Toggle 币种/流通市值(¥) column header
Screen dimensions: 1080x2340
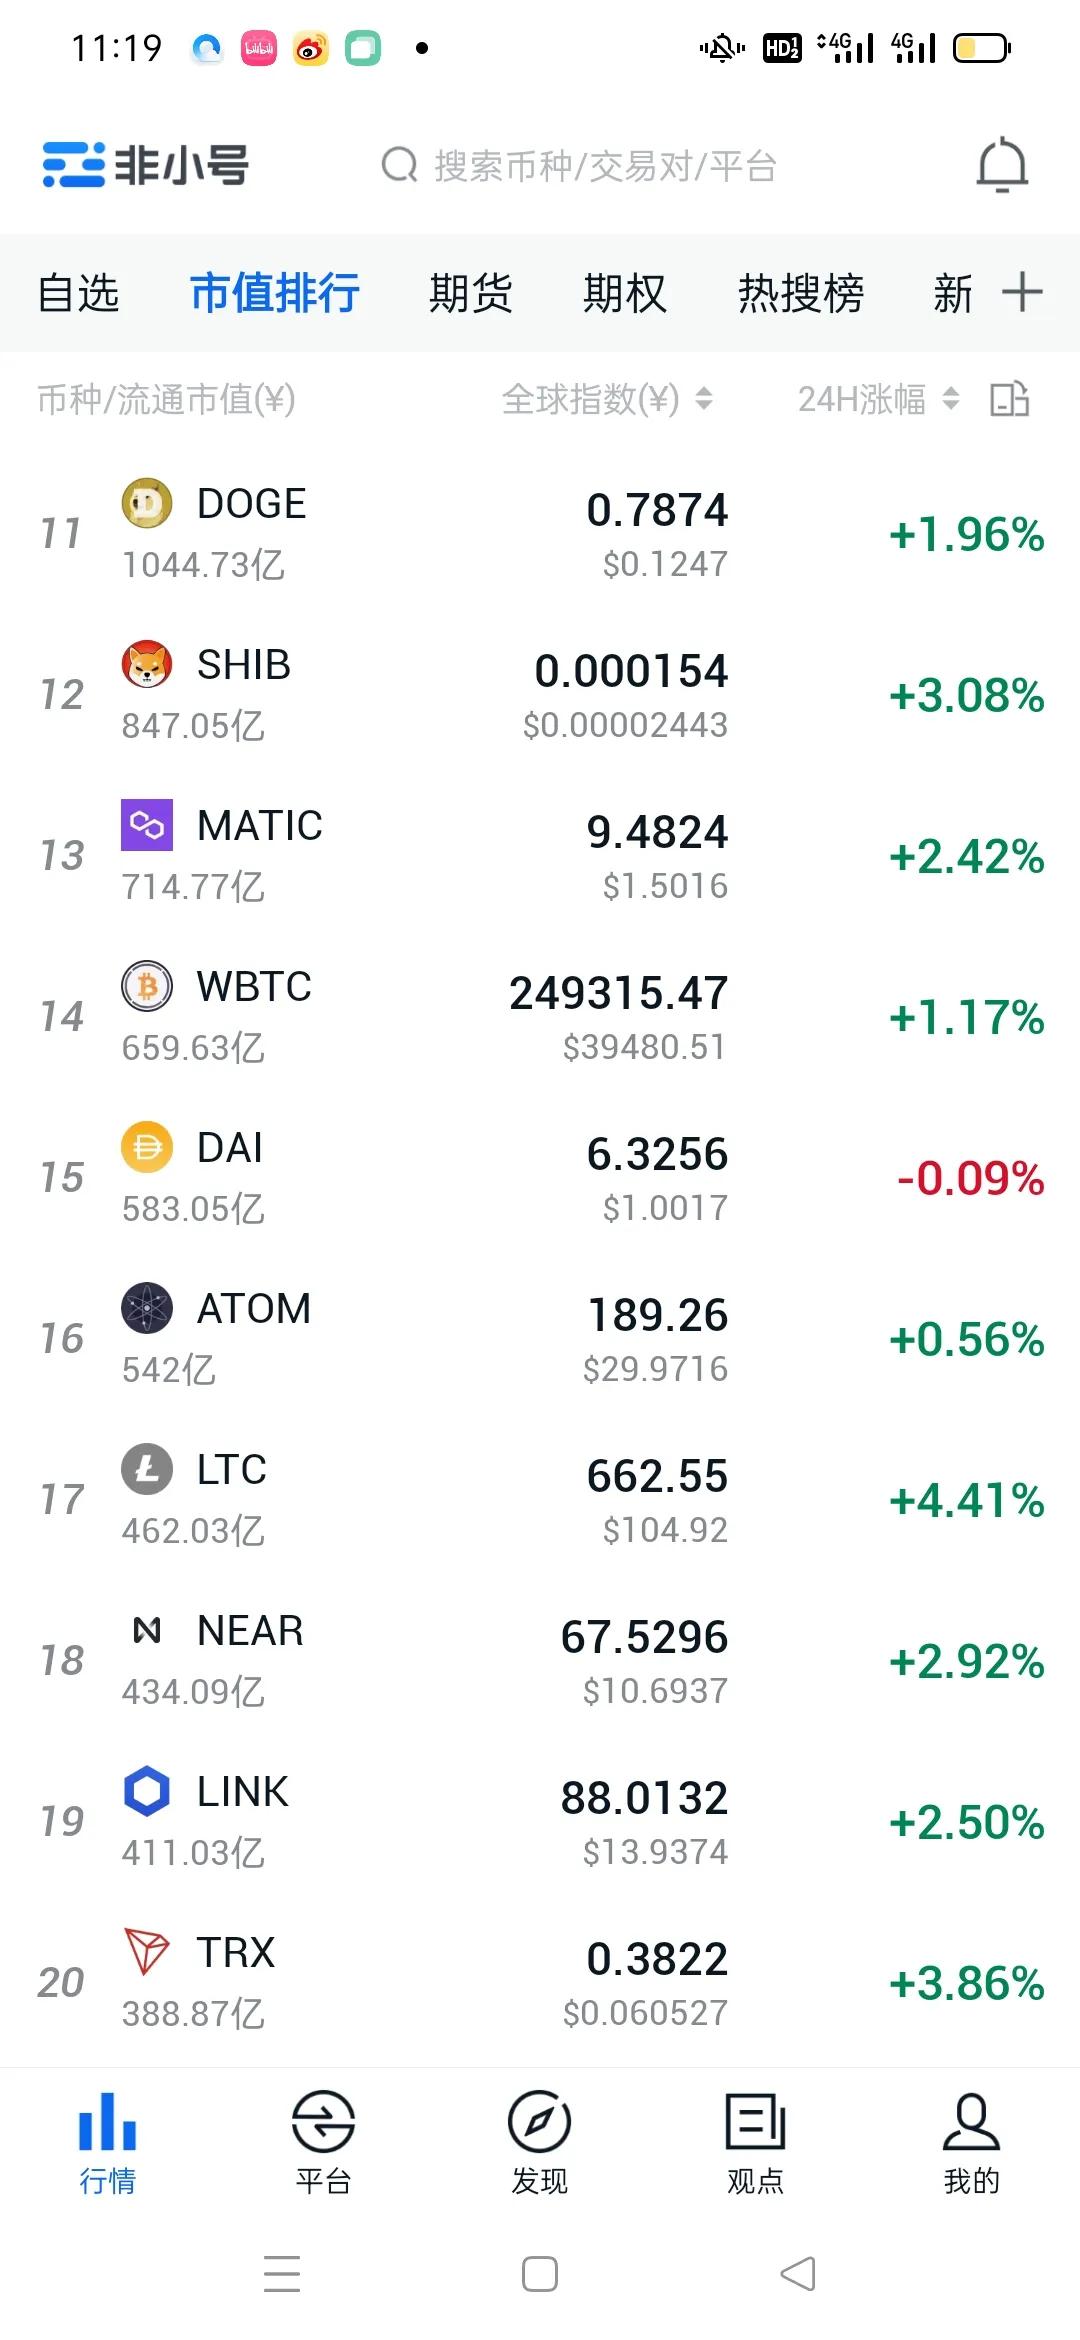(x=166, y=399)
